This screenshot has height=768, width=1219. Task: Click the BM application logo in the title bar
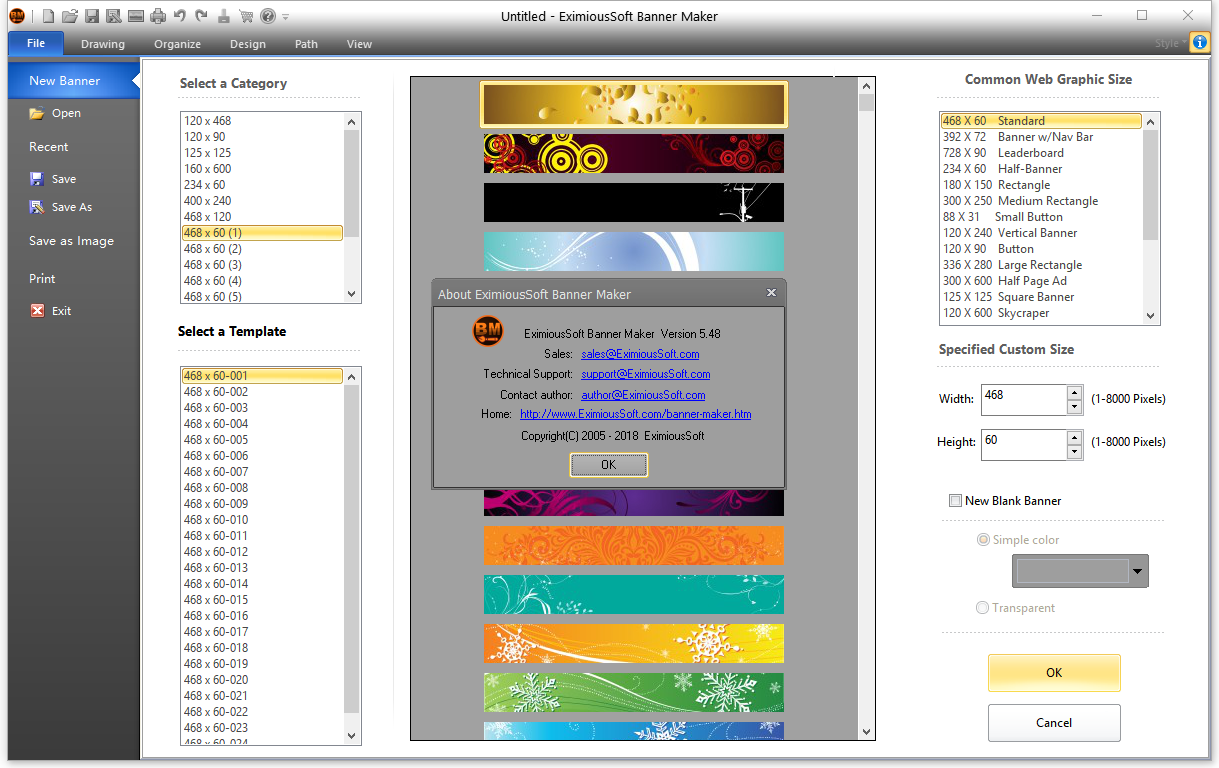(x=17, y=16)
